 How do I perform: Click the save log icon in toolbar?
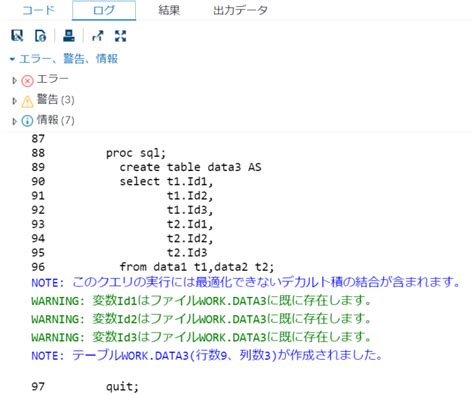[17, 36]
